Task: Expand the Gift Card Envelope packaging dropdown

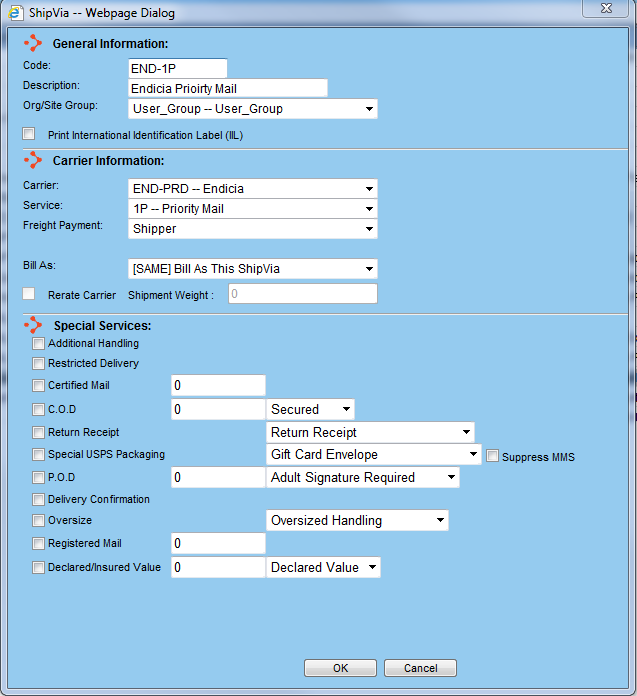Action: coord(375,455)
